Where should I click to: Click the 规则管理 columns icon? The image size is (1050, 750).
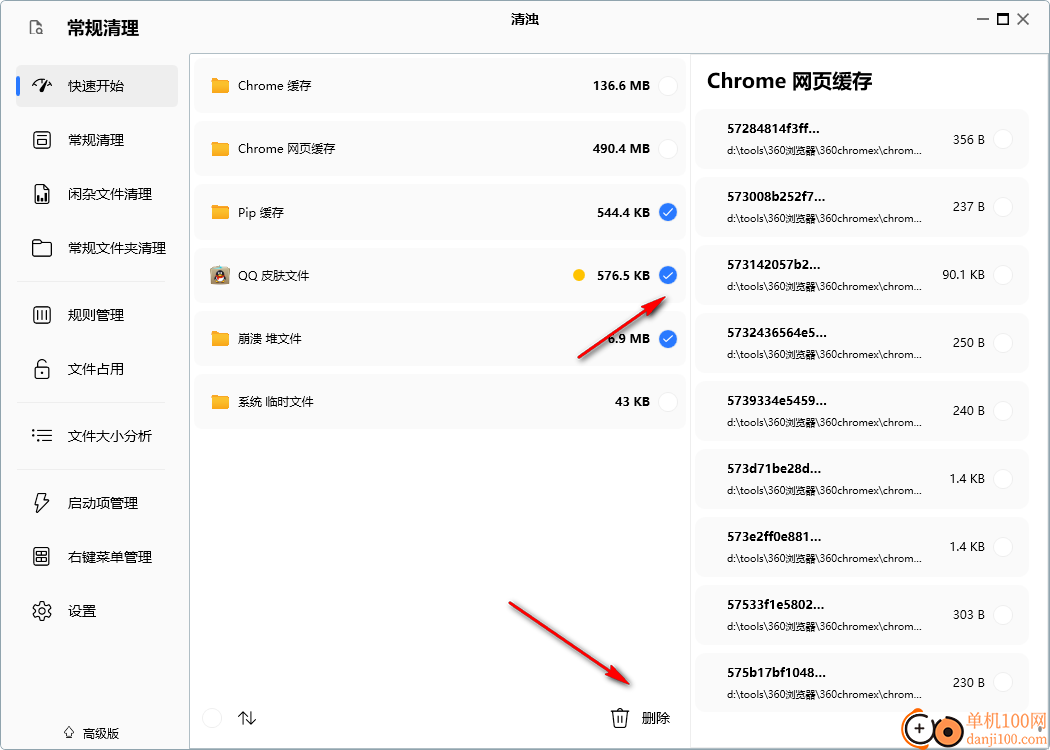tap(42, 315)
